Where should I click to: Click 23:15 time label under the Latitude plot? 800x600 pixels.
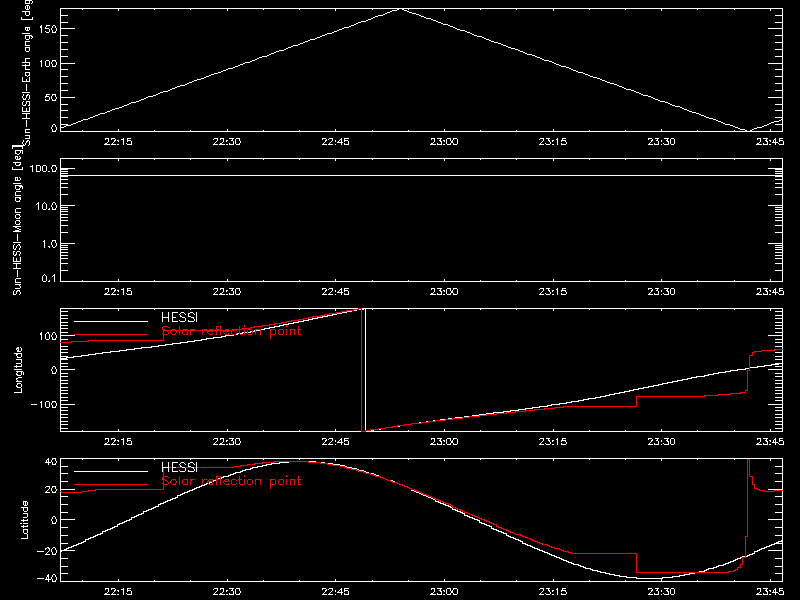click(553, 592)
